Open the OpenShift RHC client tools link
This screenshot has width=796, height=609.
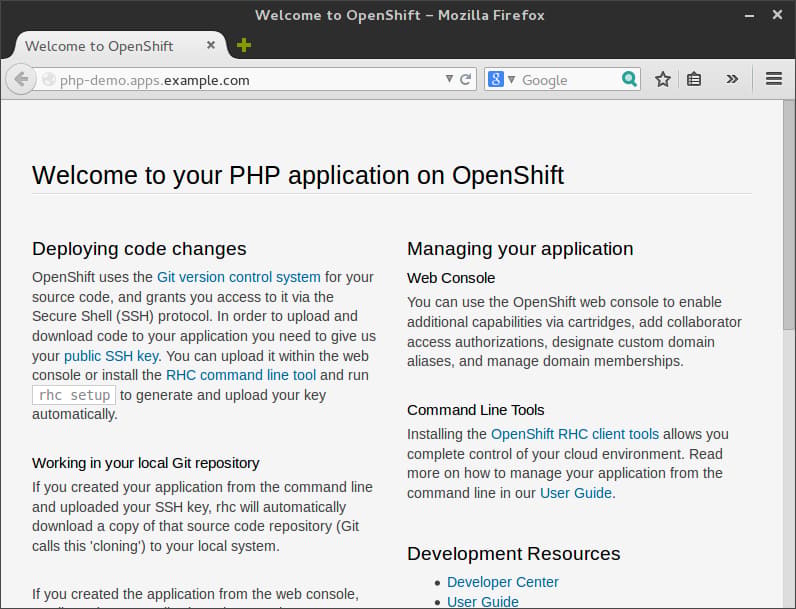[575, 434]
